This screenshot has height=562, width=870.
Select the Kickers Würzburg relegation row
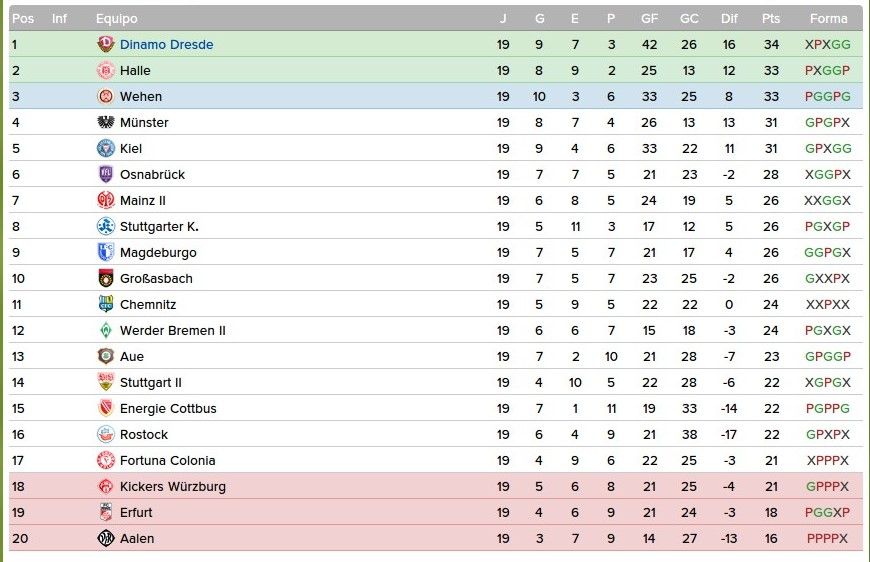(436, 486)
